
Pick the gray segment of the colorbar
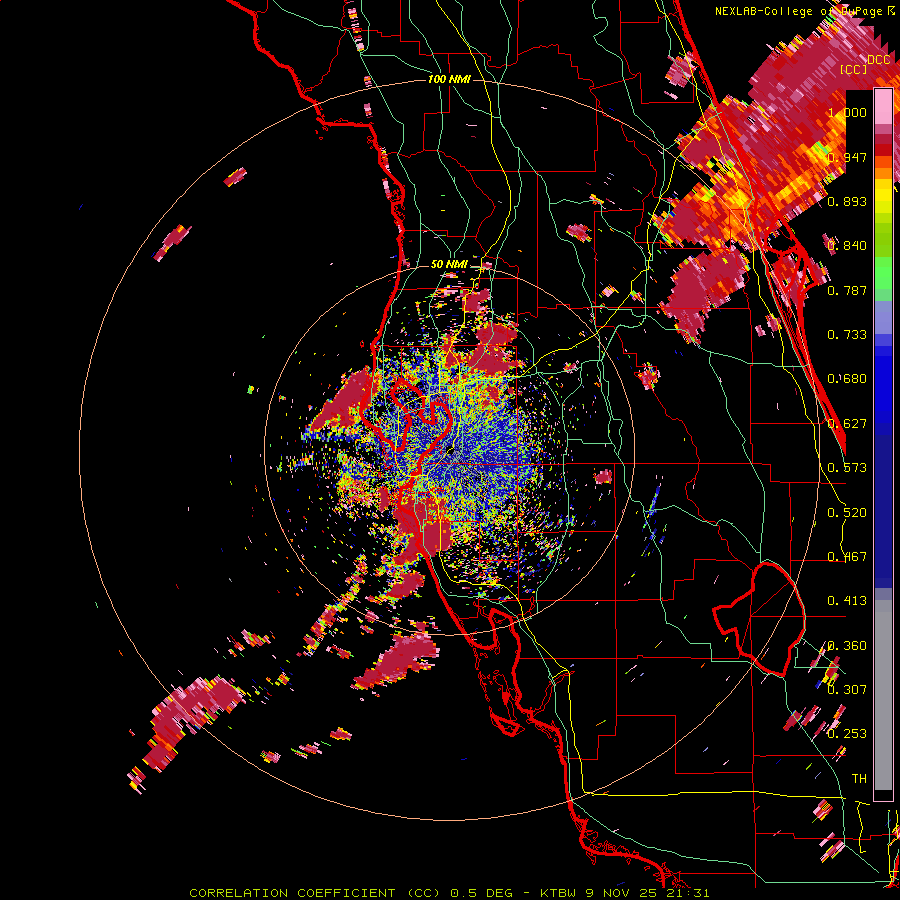pyautogui.click(x=883, y=695)
